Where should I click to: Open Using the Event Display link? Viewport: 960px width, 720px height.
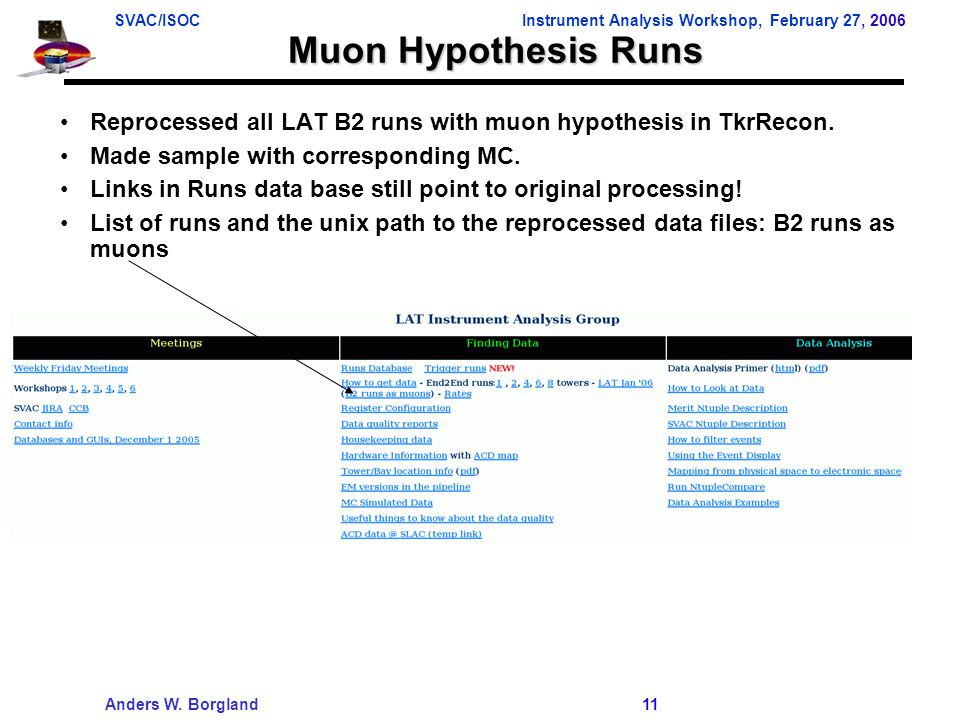(x=724, y=456)
